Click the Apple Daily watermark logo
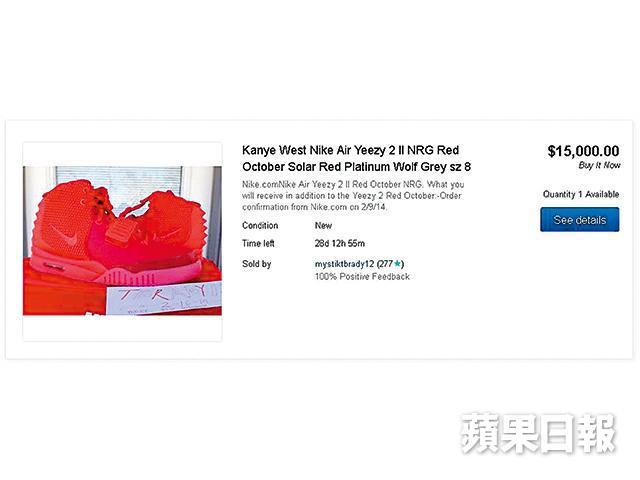The image size is (640, 480). click(x=538, y=433)
